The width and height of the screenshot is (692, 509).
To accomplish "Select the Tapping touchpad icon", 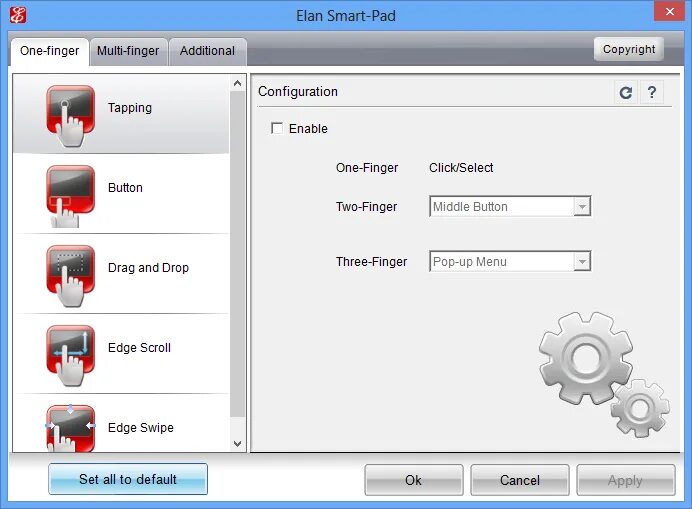I will (70, 116).
